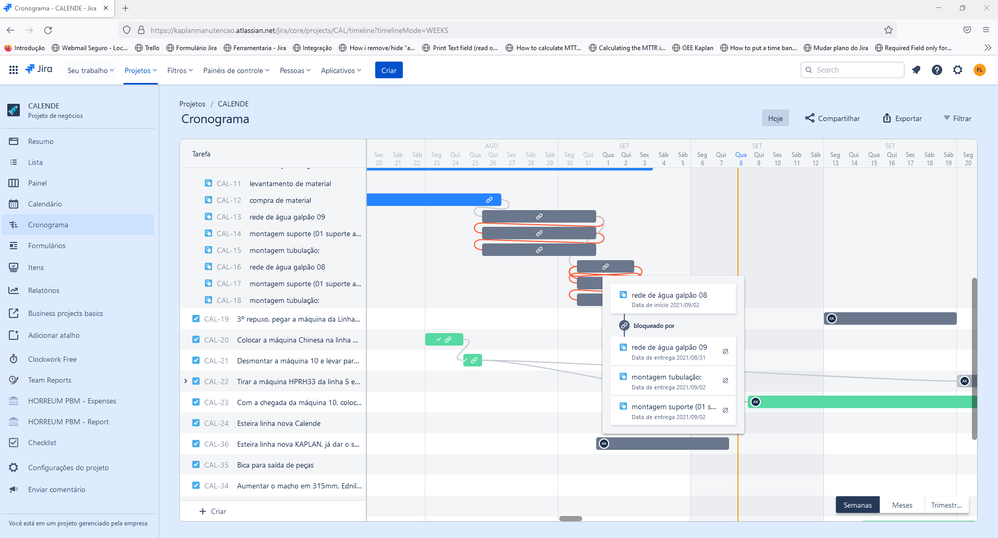Open the Jira settings gear icon
The height and width of the screenshot is (538, 998).
(957, 70)
